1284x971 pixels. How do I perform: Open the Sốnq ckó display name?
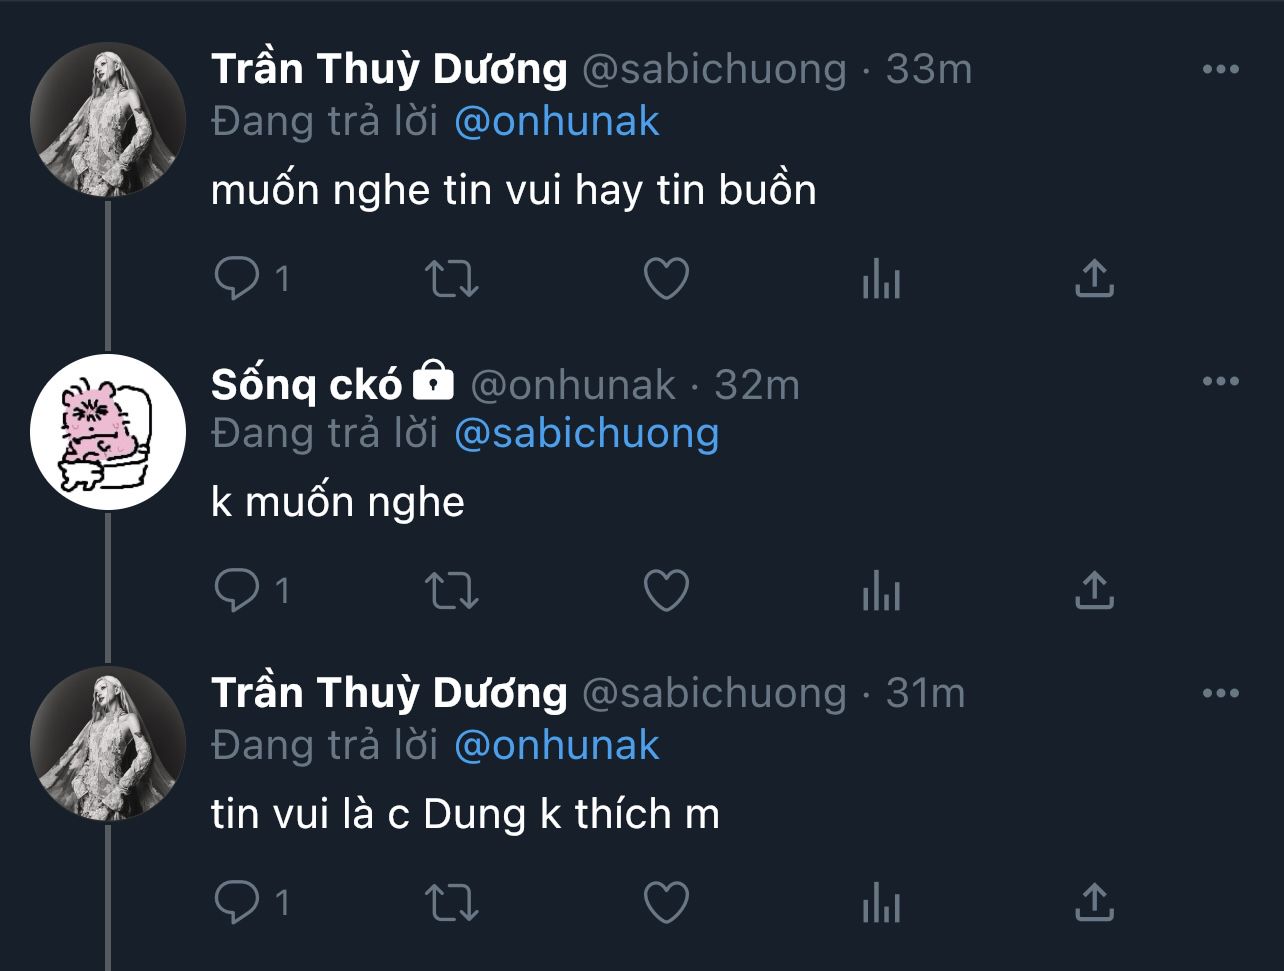[307, 385]
